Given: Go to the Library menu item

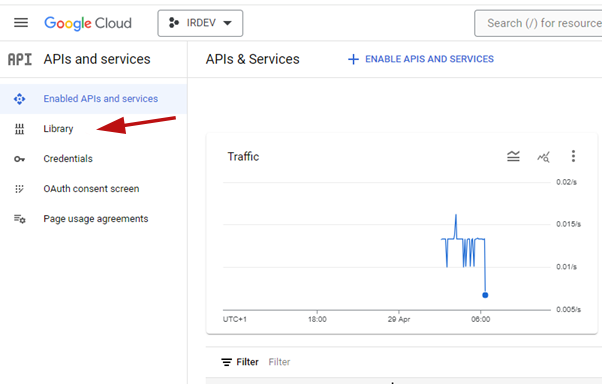Looking at the screenshot, I should (58, 129).
